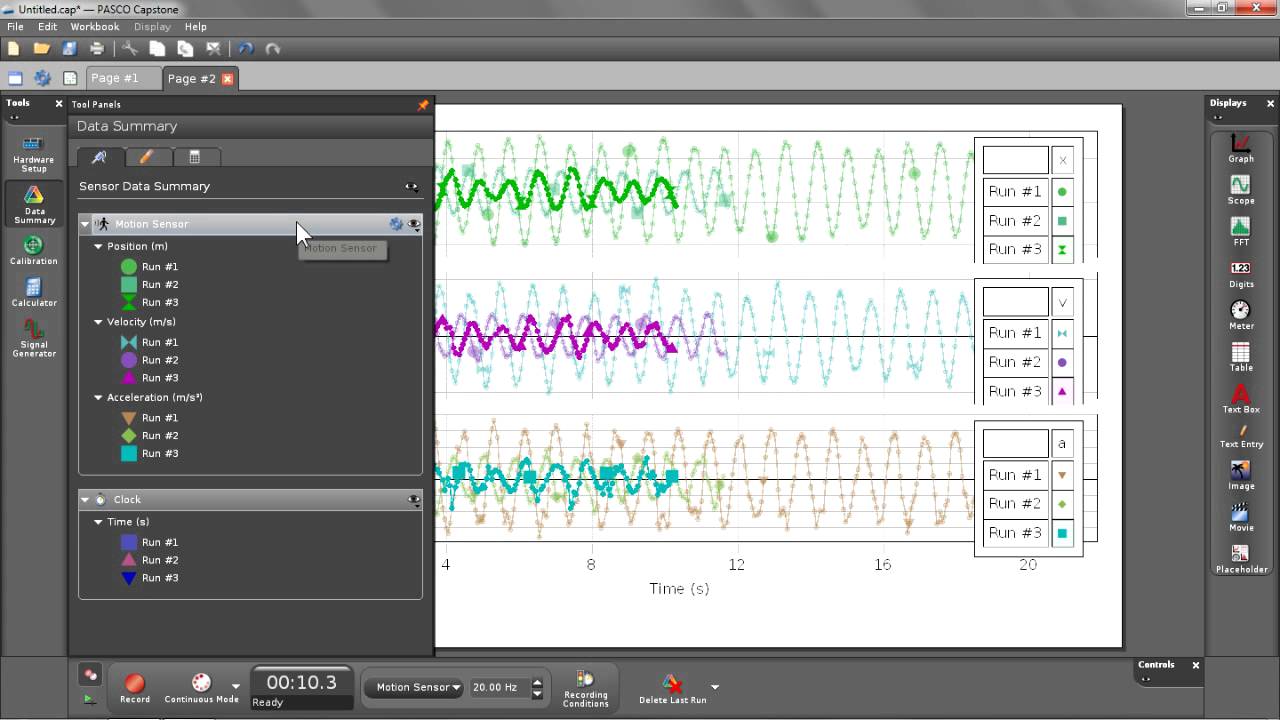The image size is (1280, 720).
Task: Select the Digits display
Action: [1241, 274]
